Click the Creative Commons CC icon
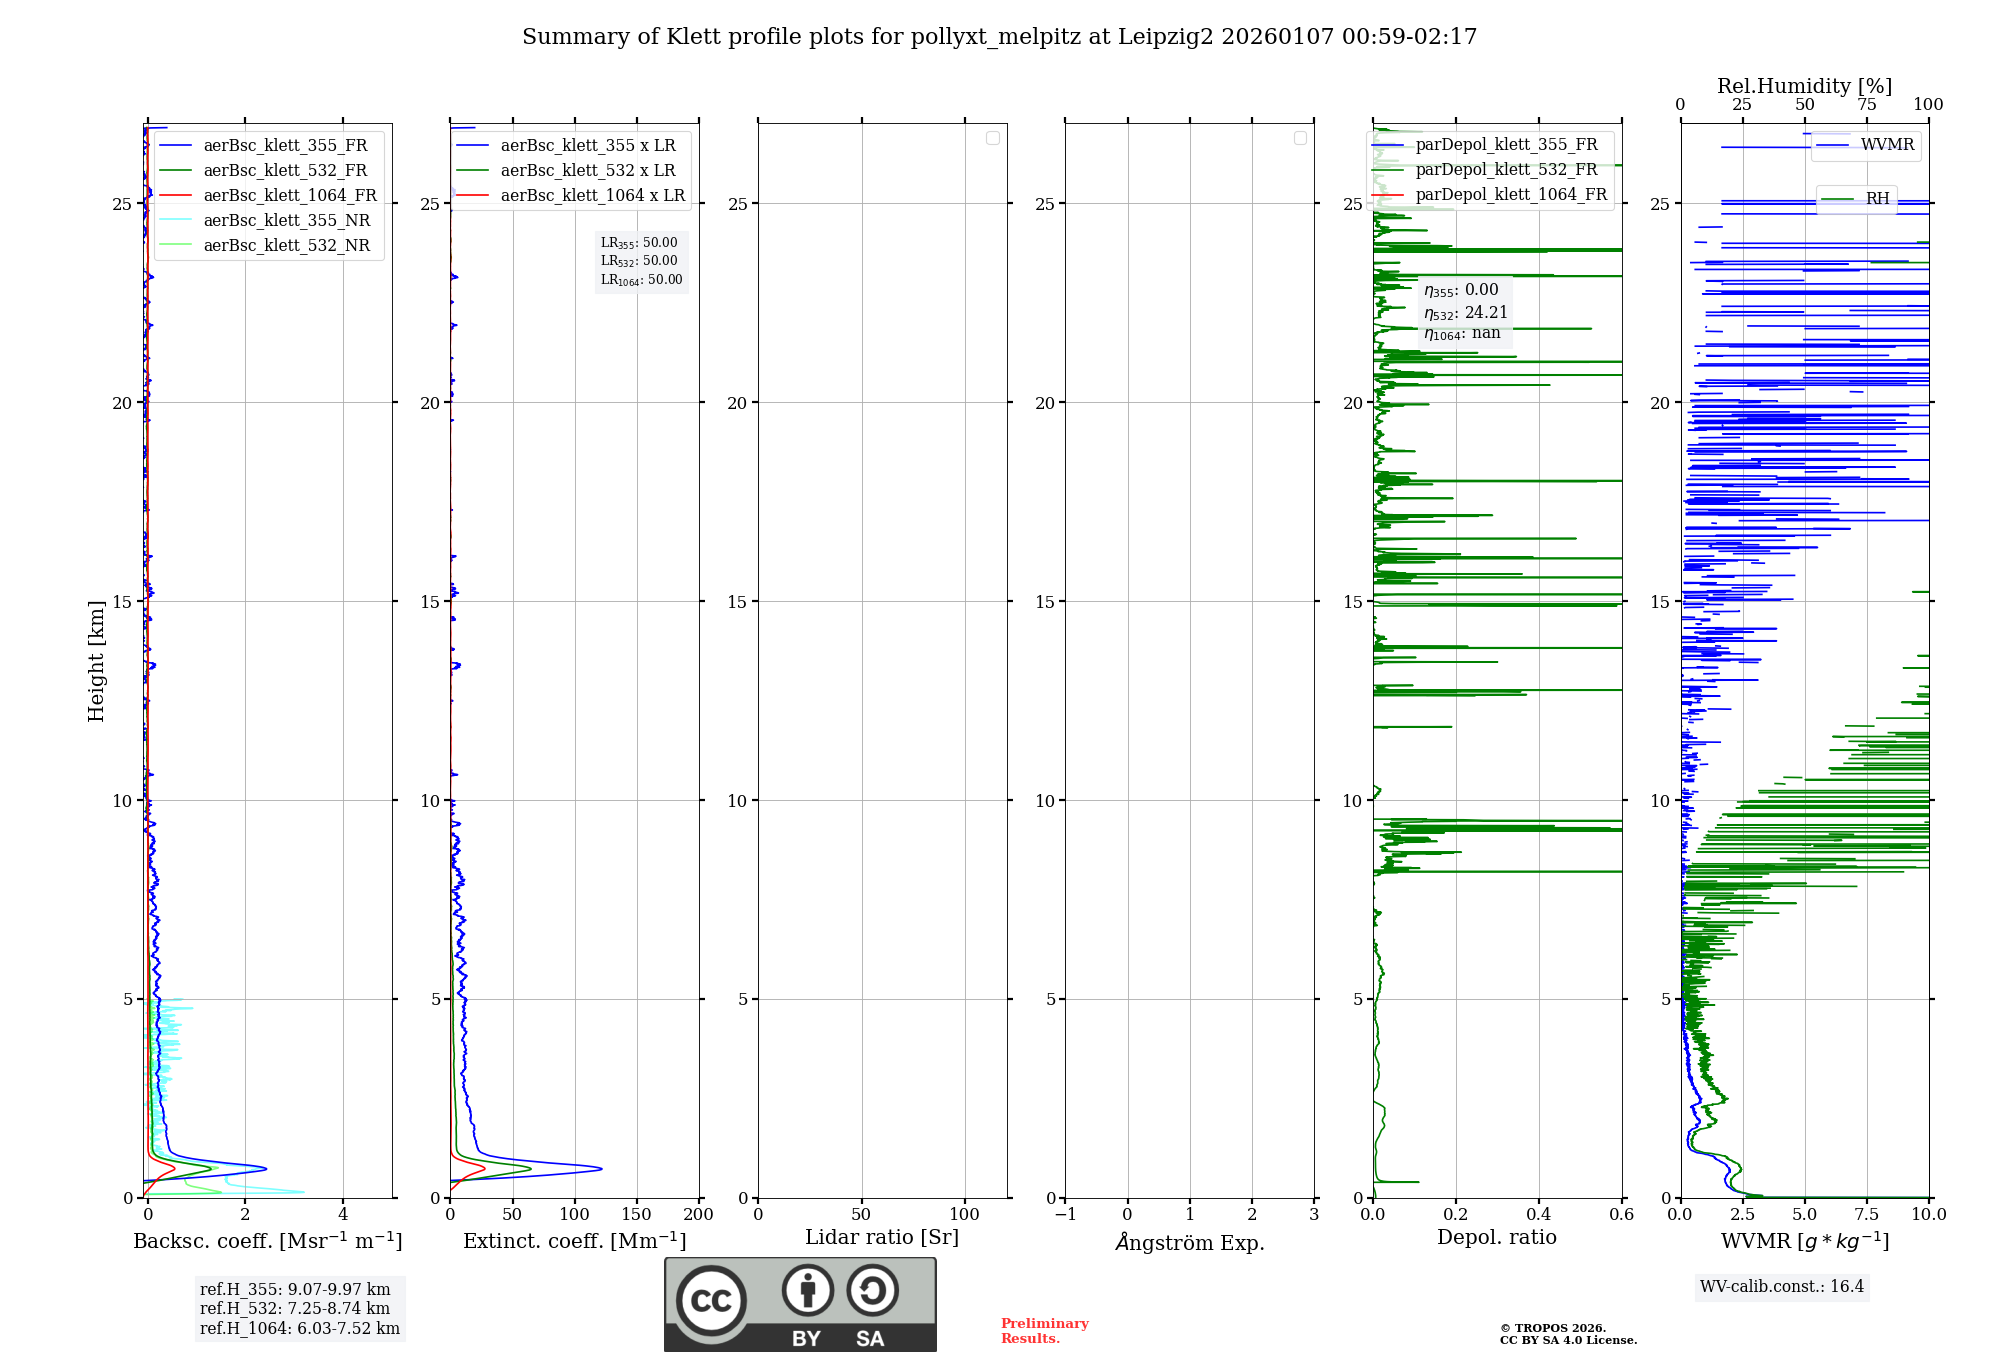Screen dimensions: 2000x1360 pos(711,1301)
